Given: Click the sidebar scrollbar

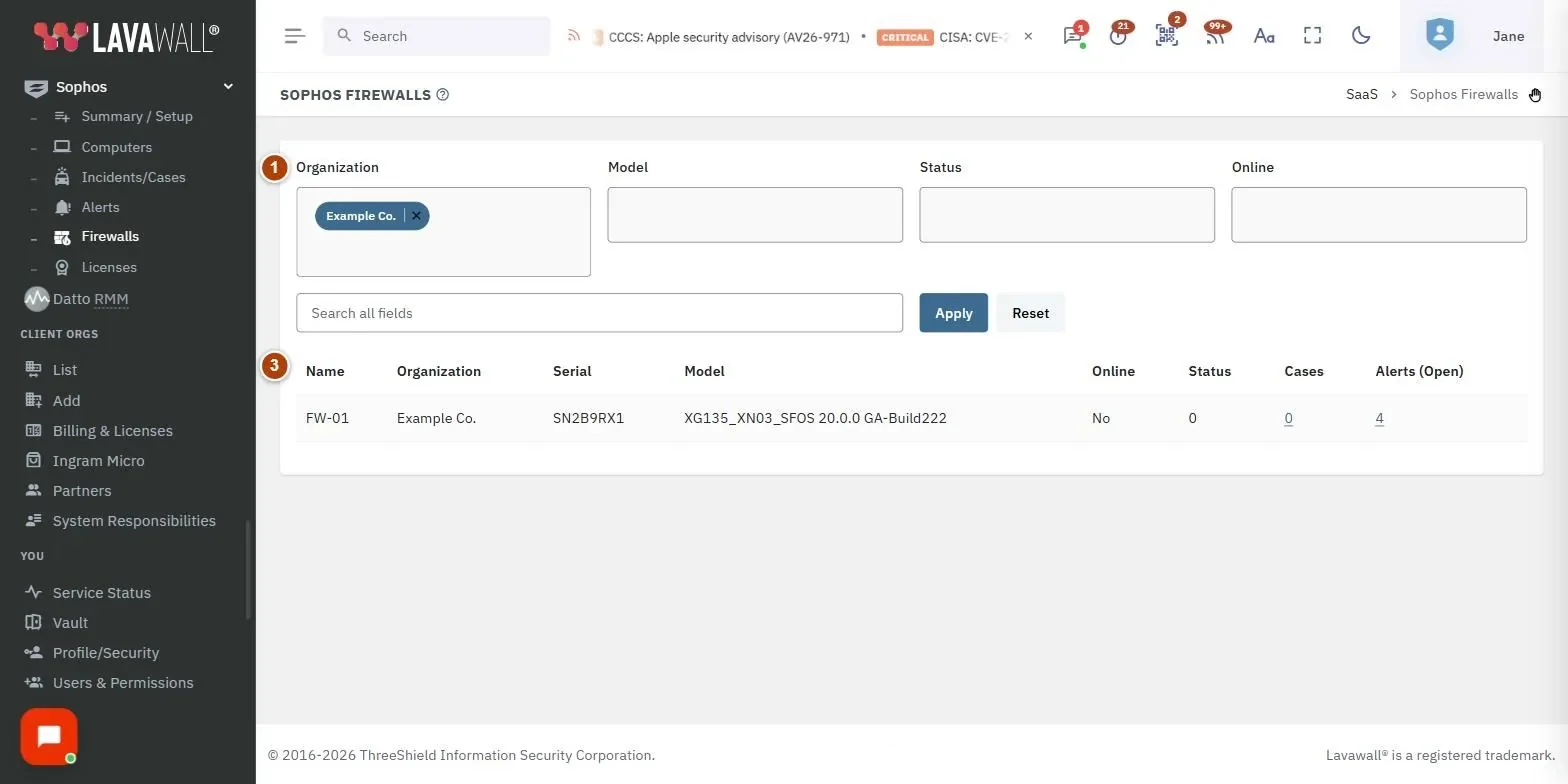Looking at the screenshot, I should coord(248,570).
